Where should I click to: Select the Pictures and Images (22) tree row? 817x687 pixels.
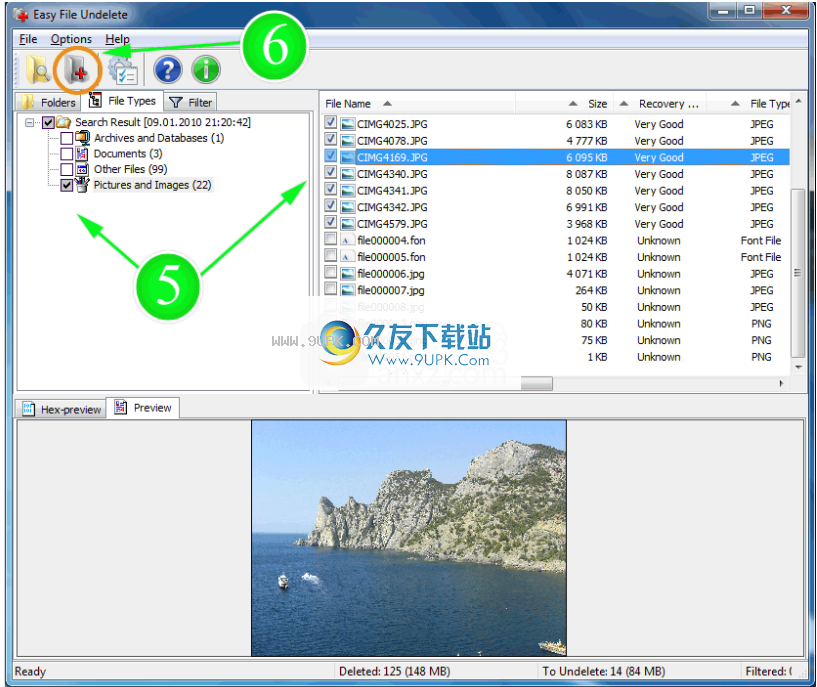[152, 185]
